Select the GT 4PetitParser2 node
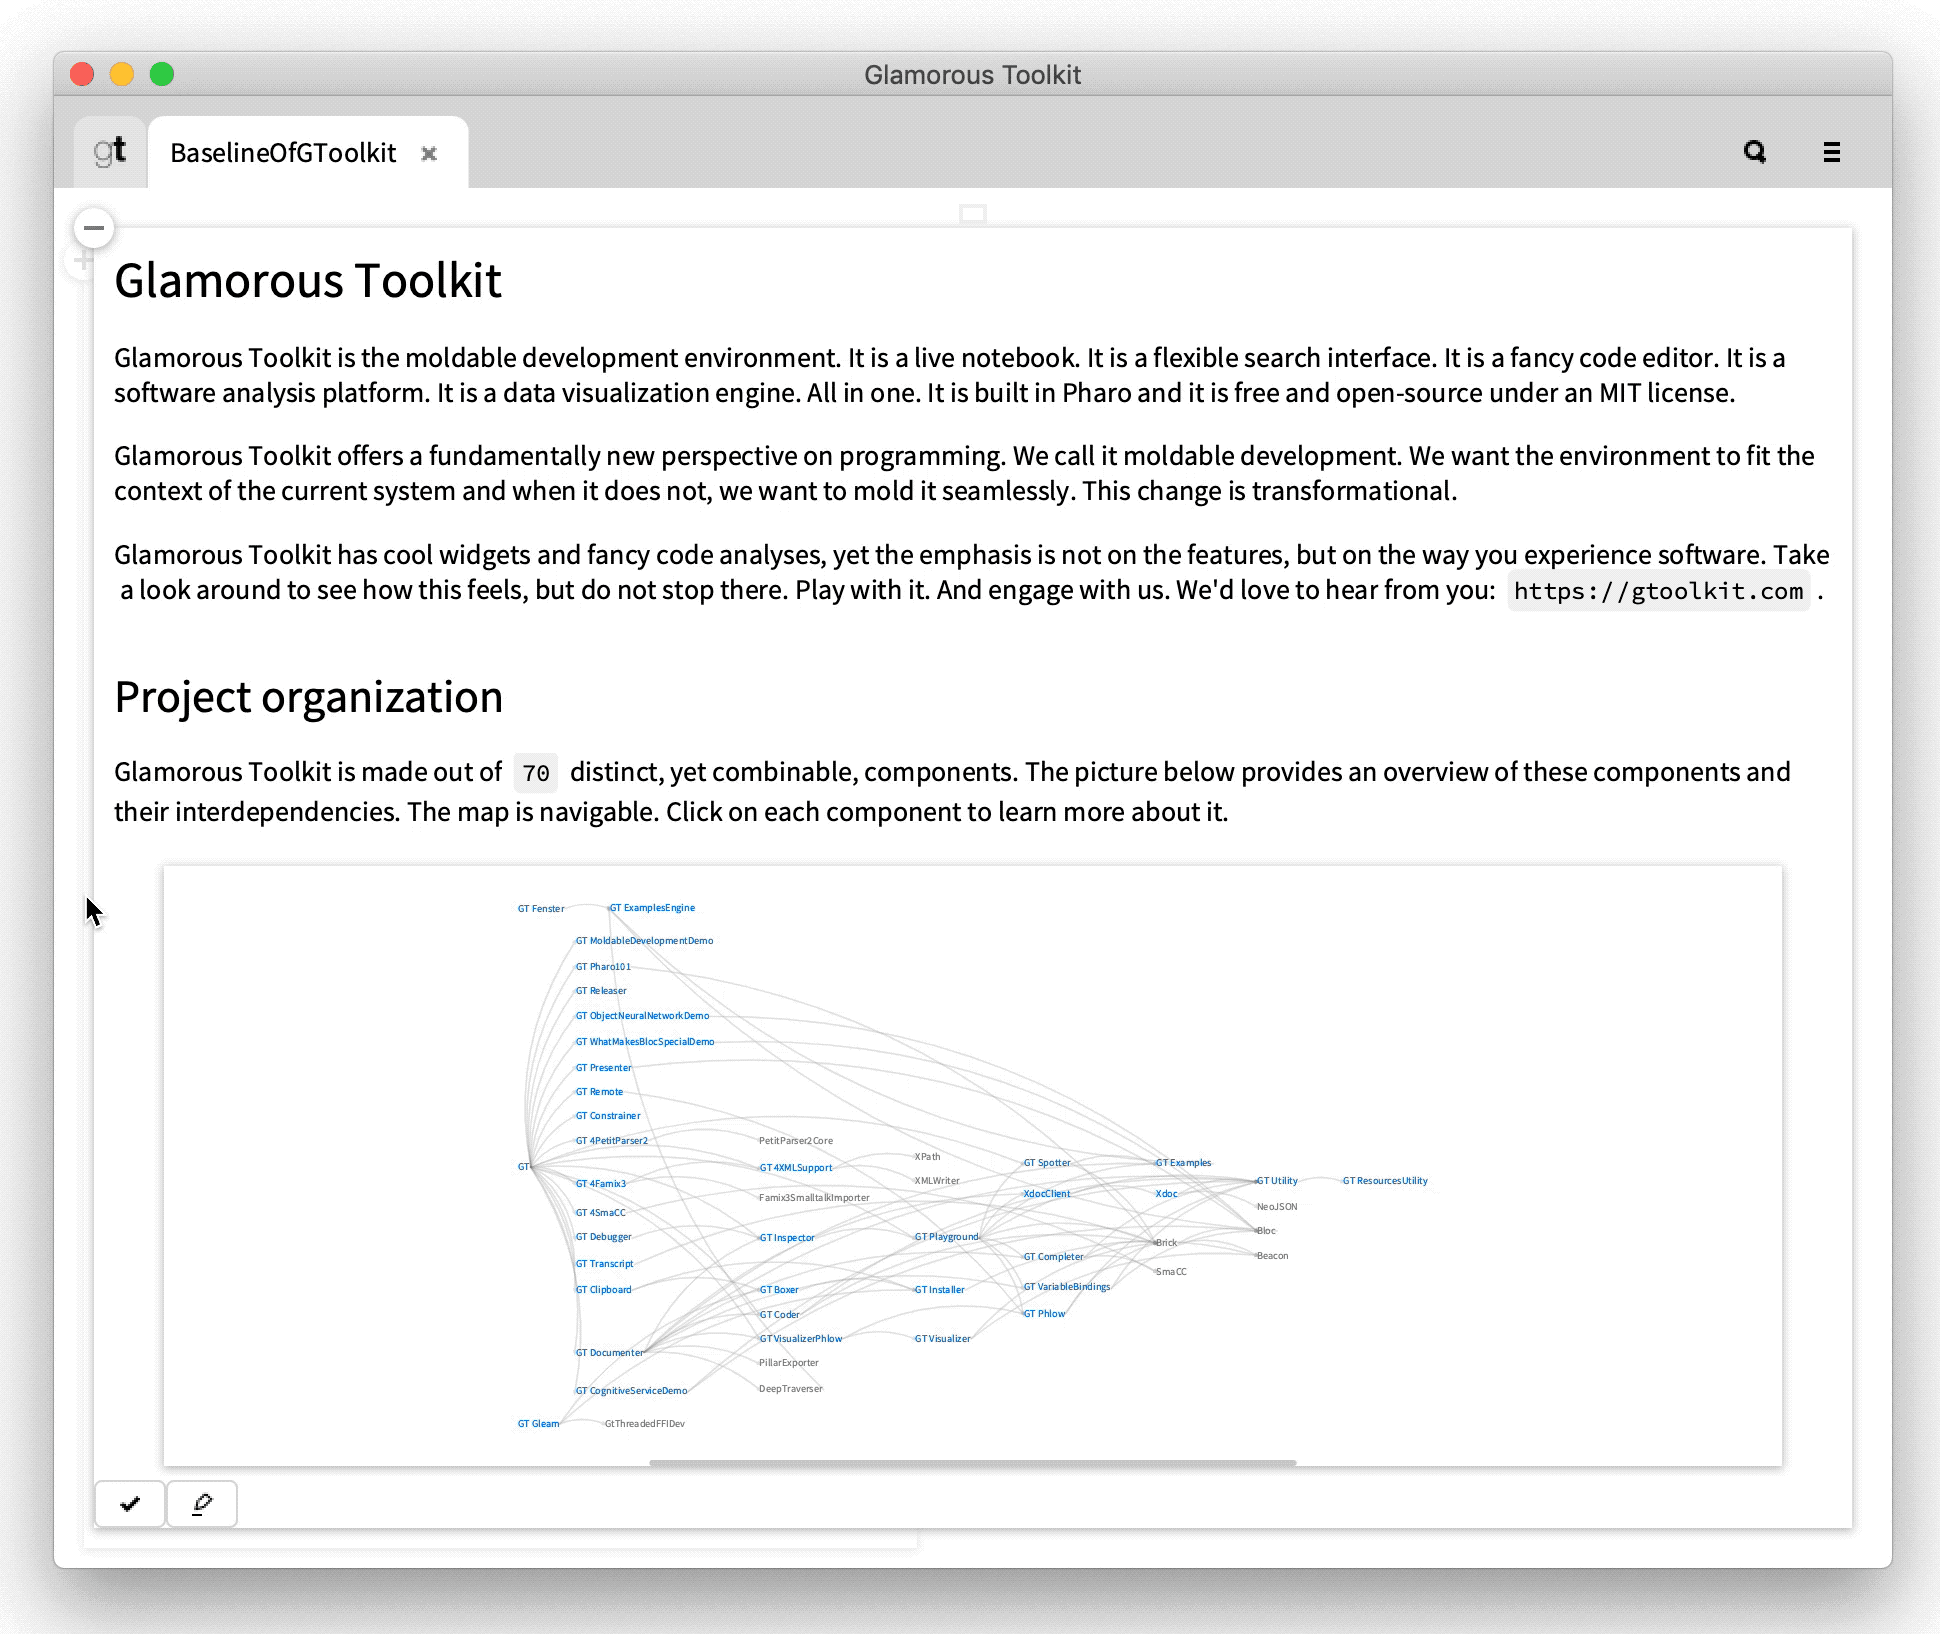This screenshot has width=1940, height=1634. [x=611, y=1141]
